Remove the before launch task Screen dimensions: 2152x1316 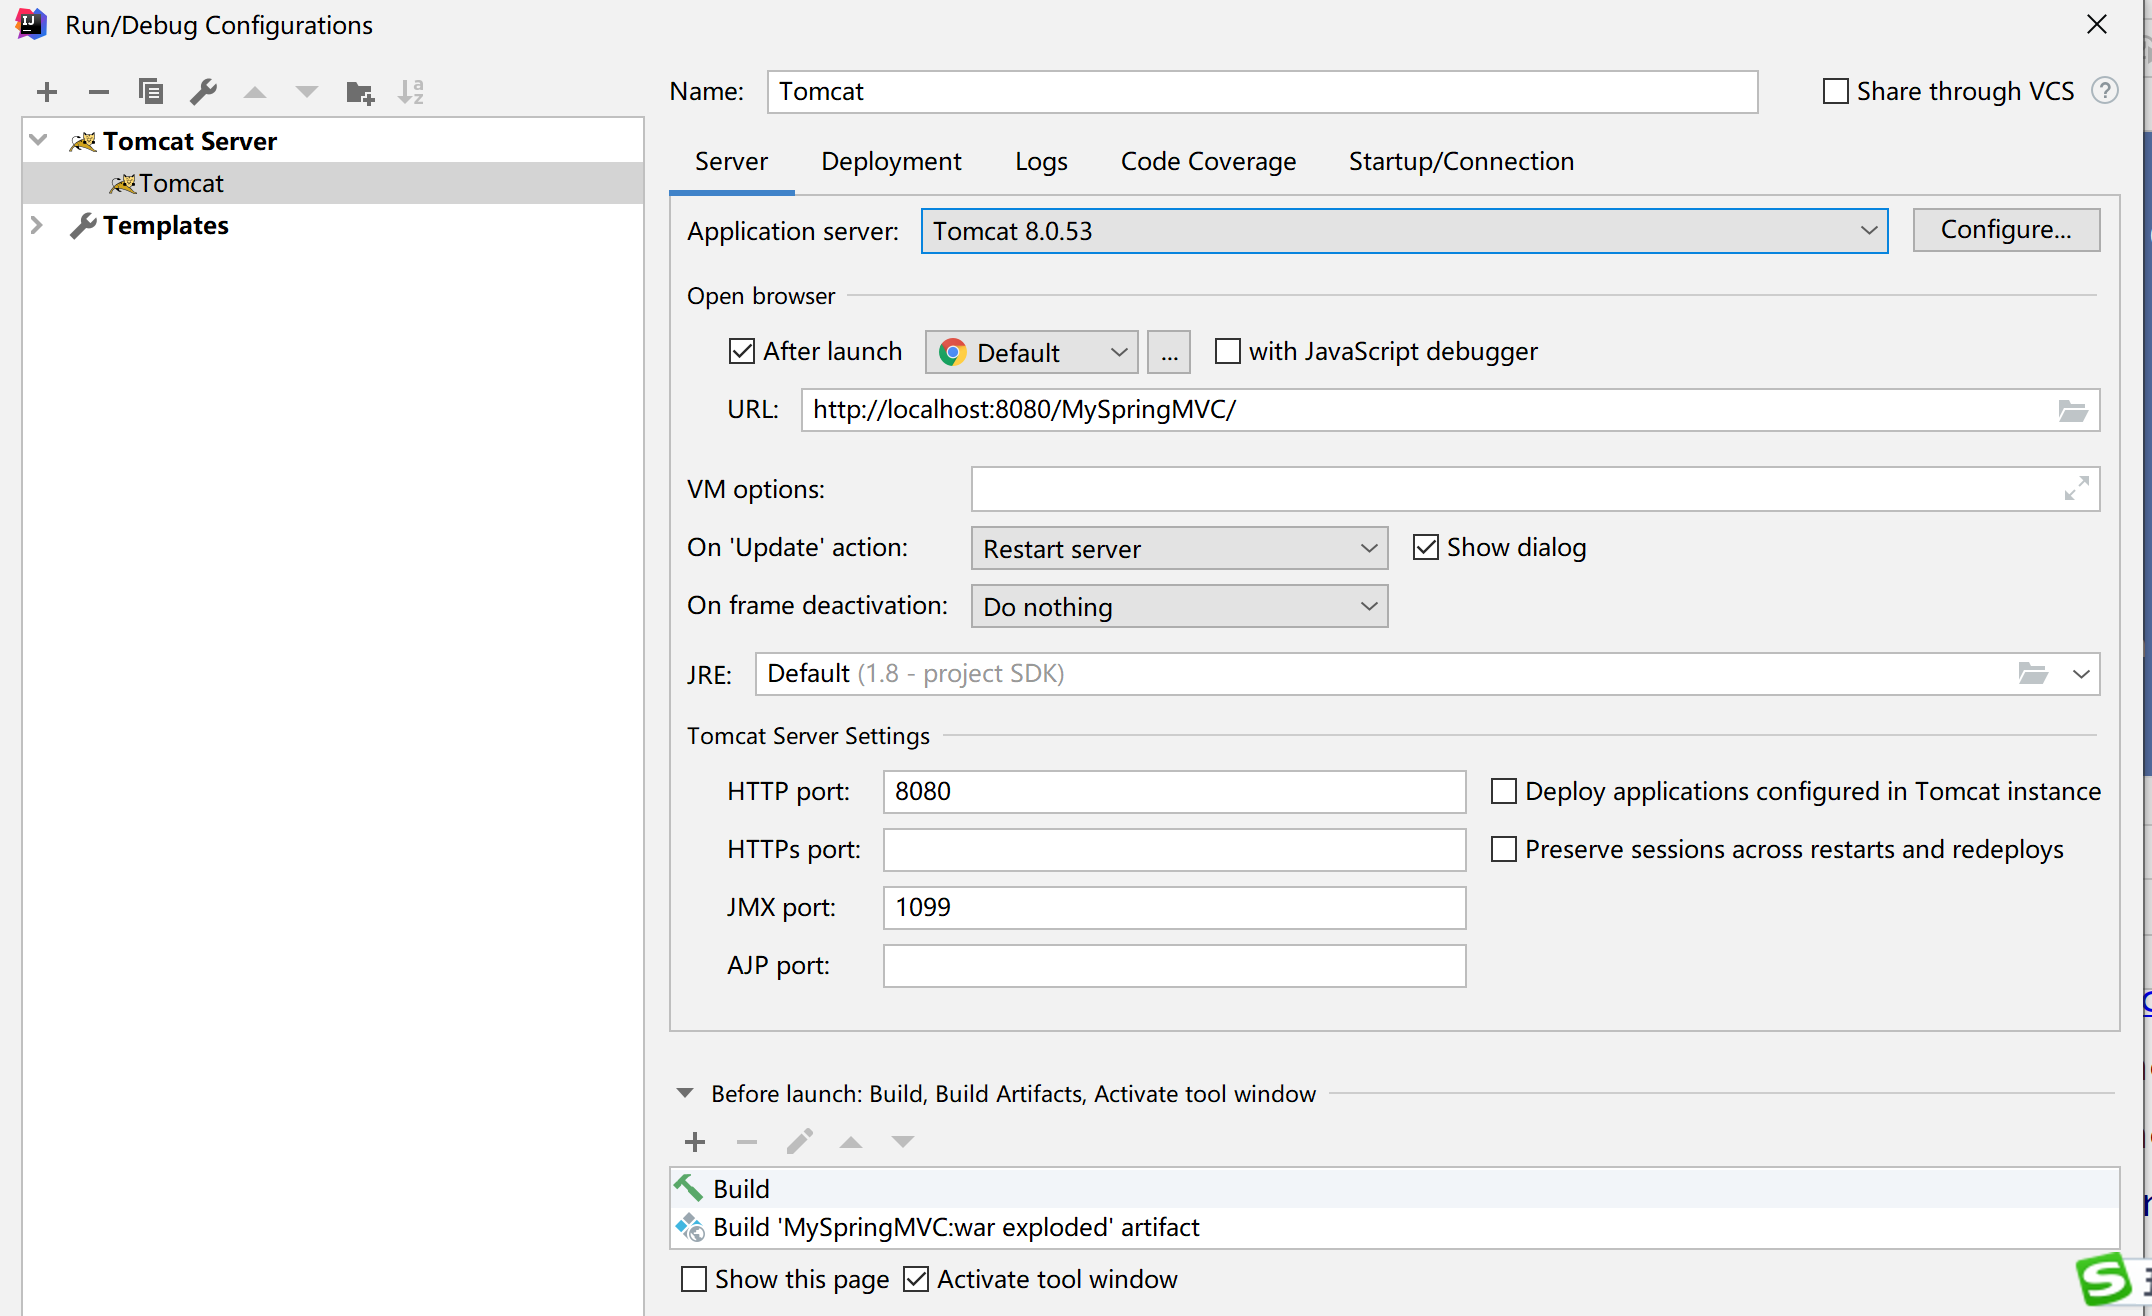click(x=747, y=1142)
